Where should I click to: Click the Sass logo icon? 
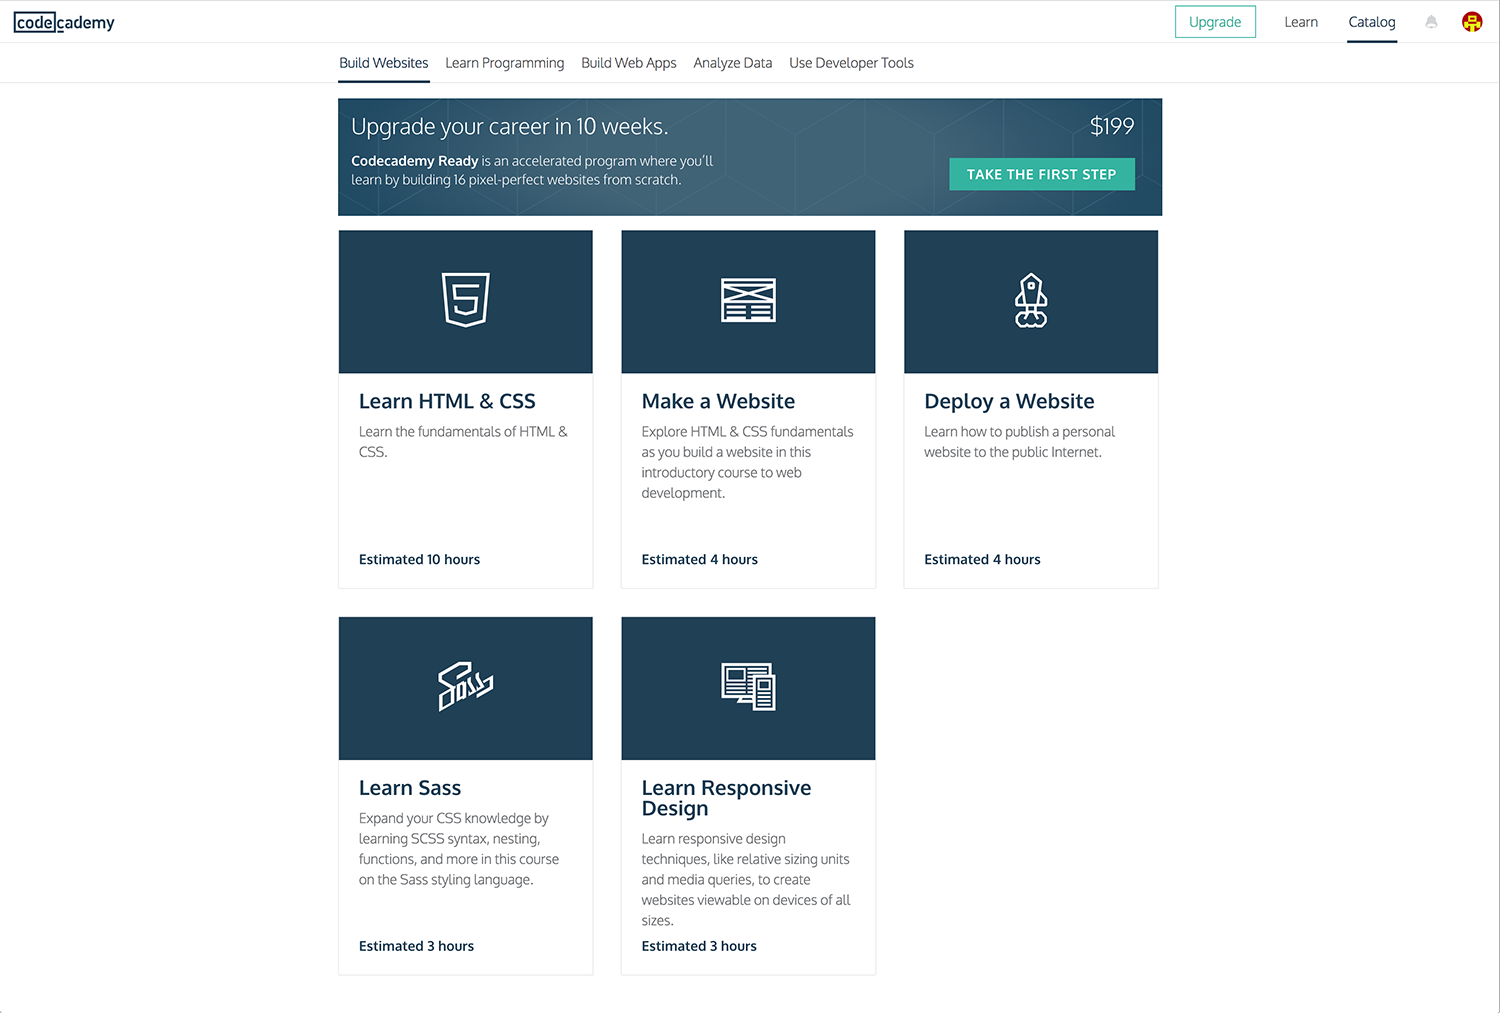click(x=466, y=686)
